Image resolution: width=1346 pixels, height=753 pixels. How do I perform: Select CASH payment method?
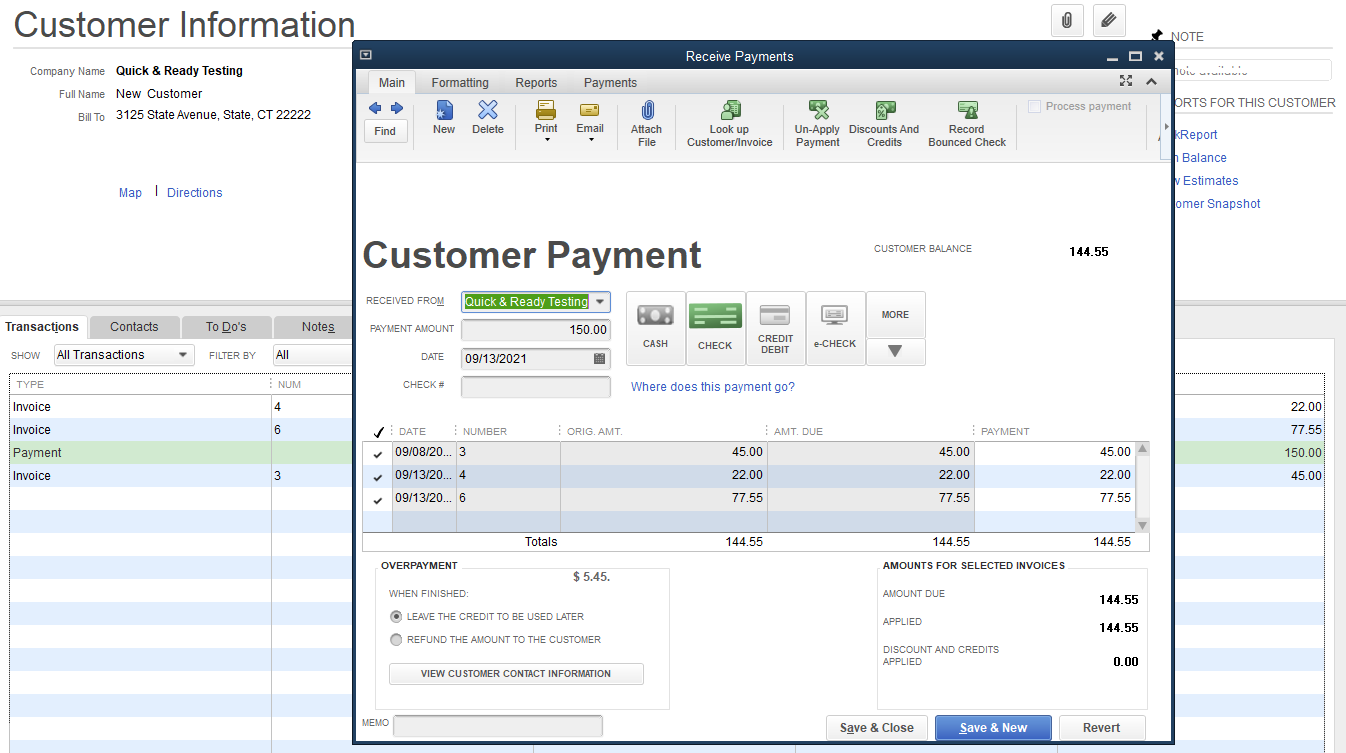click(656, 328)
